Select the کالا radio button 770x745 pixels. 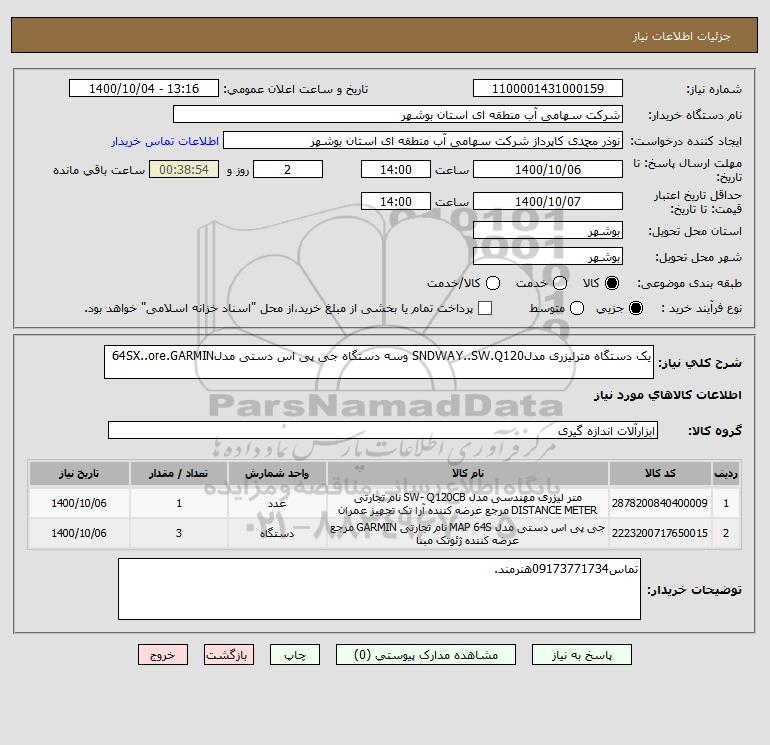click(612, 283)
